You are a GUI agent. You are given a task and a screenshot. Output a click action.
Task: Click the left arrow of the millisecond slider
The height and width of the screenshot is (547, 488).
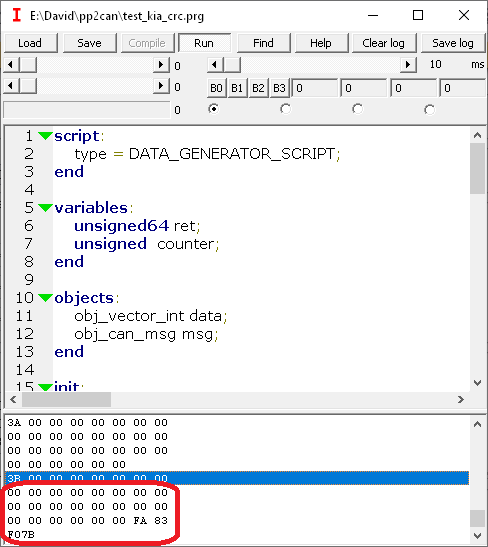pos(215,65)
